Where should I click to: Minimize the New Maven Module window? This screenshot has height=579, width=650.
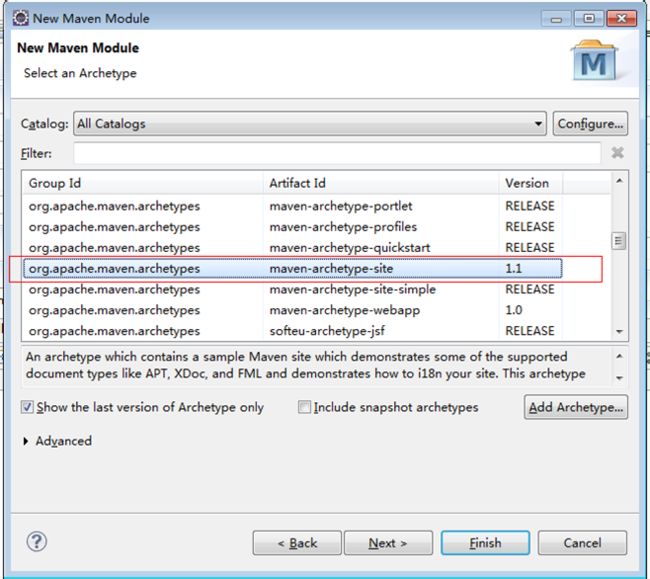point(556,19)
